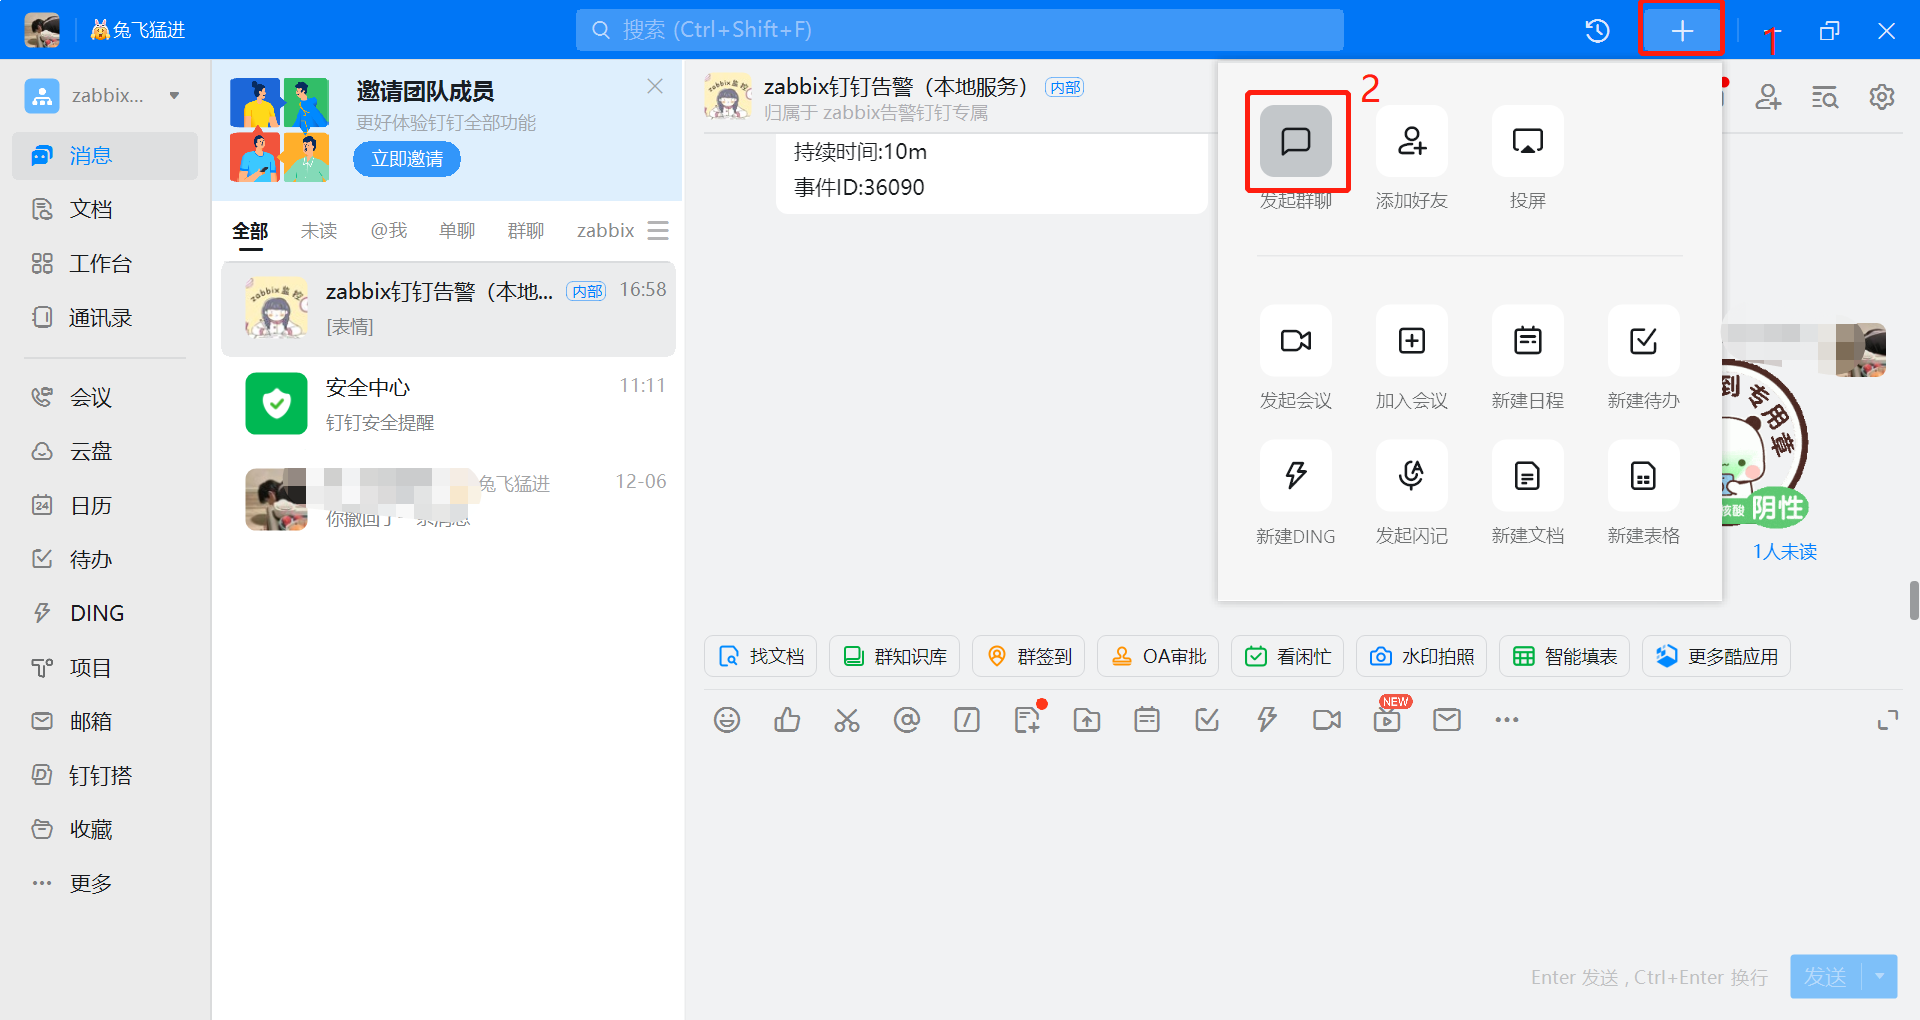The height and width of the screenshot is (1020, 1920).
Task: Click the 群知识库 button
Action: [894, 657]
